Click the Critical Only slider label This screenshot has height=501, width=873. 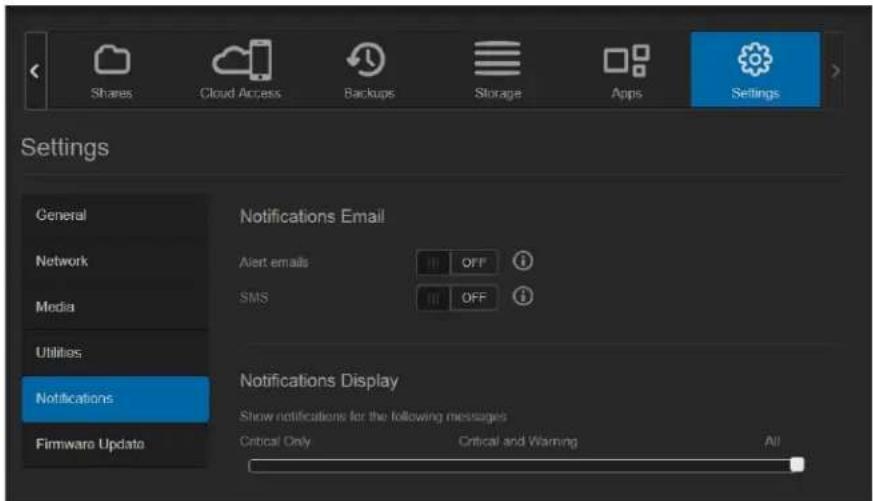(275, 441)
